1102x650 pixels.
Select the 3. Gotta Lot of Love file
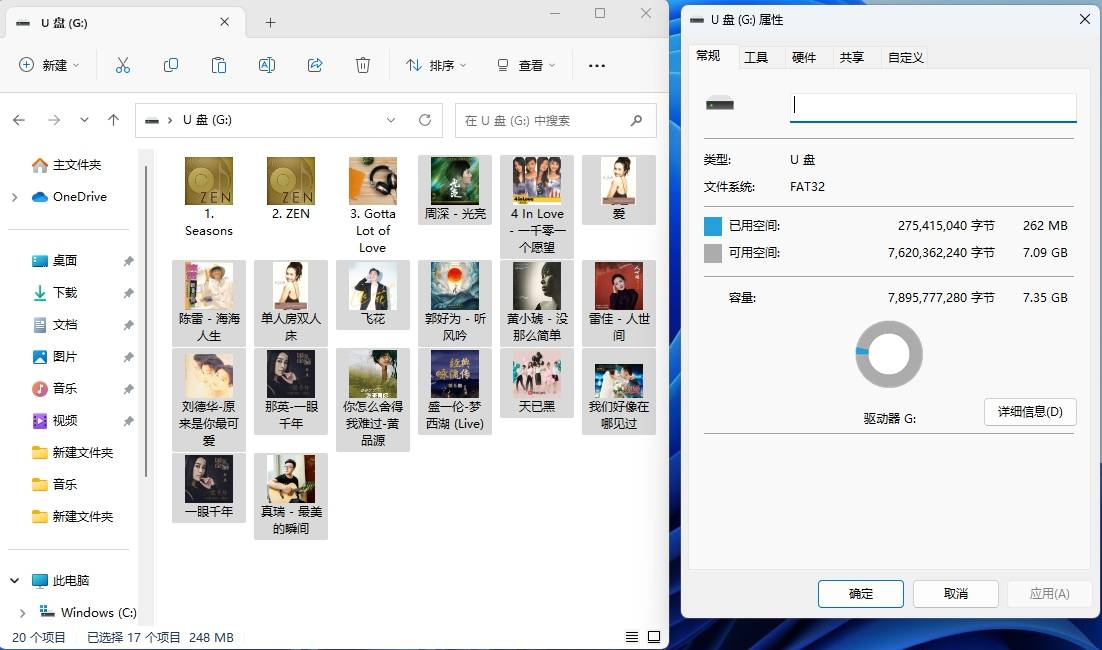click(x=372, y=205)
